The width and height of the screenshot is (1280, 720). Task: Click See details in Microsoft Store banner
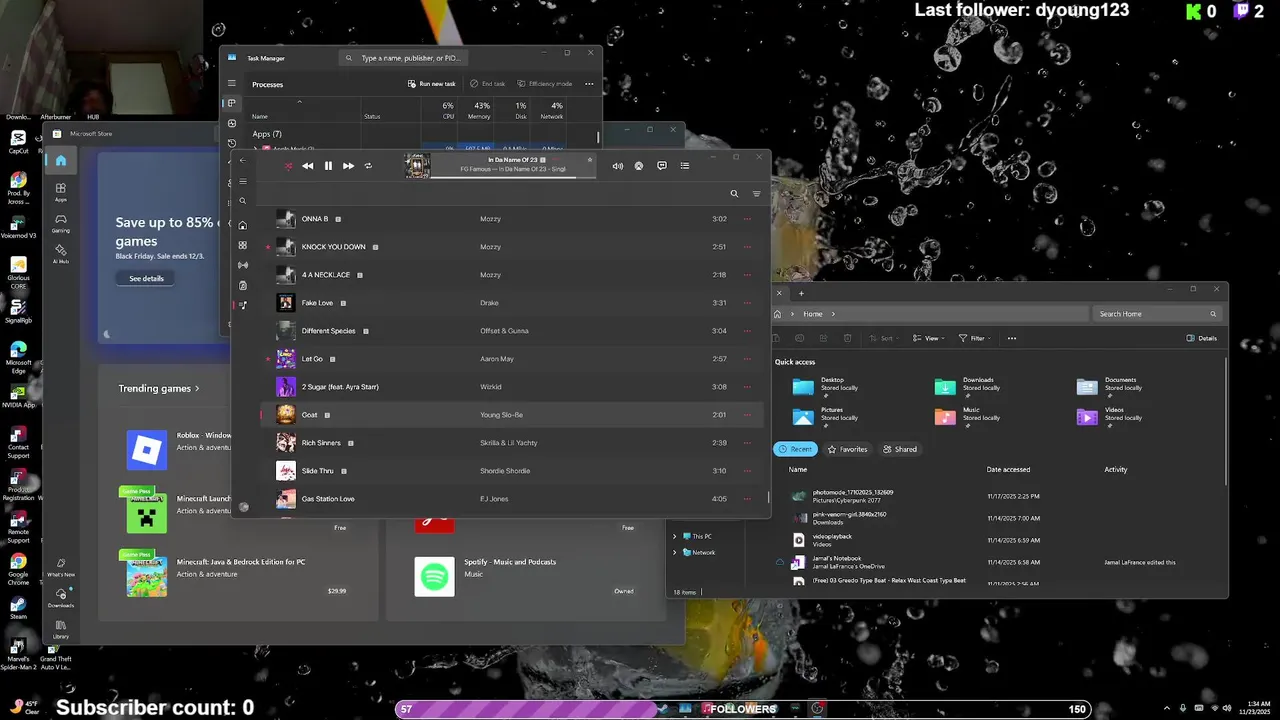click(146, 278)
